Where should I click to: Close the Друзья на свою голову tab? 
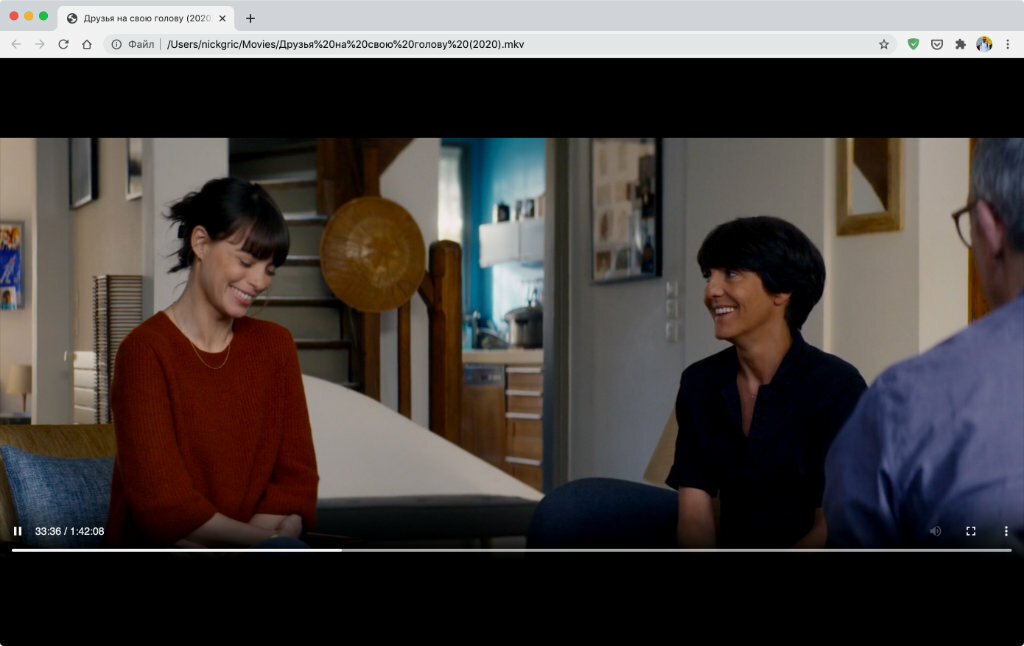[222, 18]
